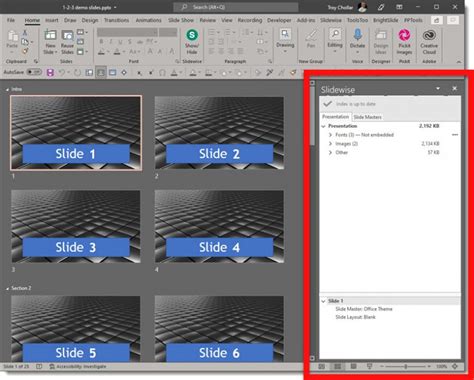Screen dimensions: 474x380
Task: Open the Reuse Slides tool
Action: [x=67, y=42]
